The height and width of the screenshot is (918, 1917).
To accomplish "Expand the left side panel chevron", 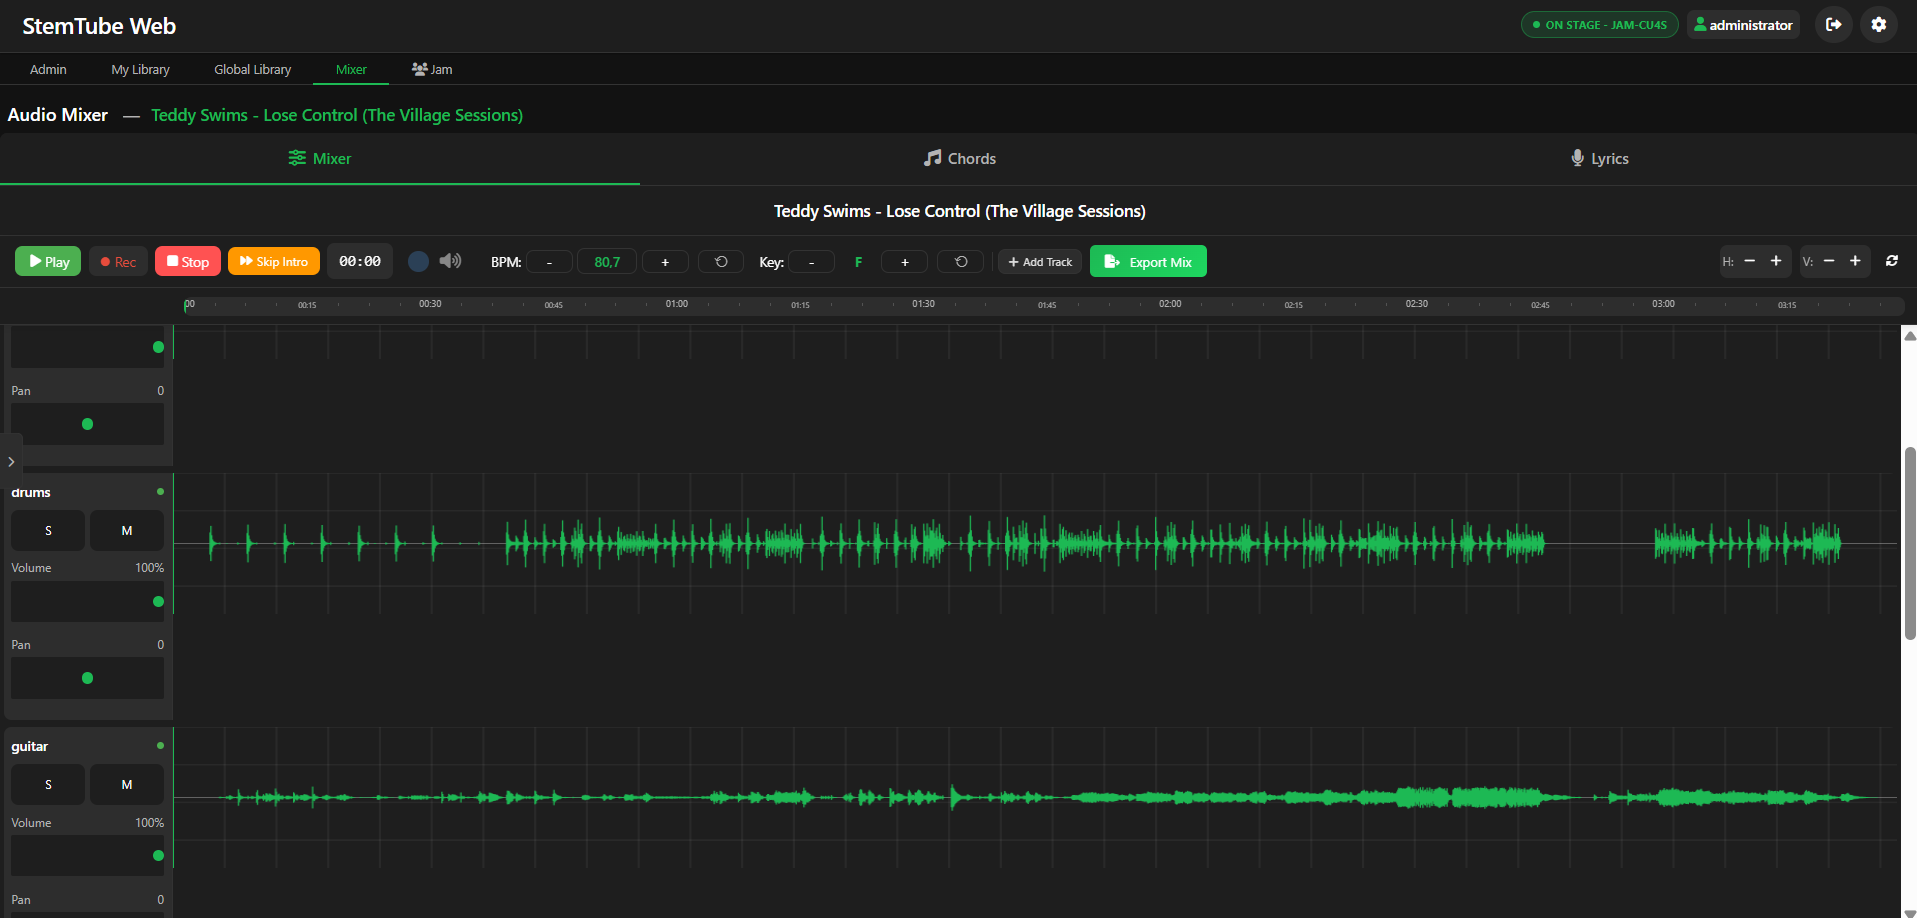I will (x=11, y=462).
